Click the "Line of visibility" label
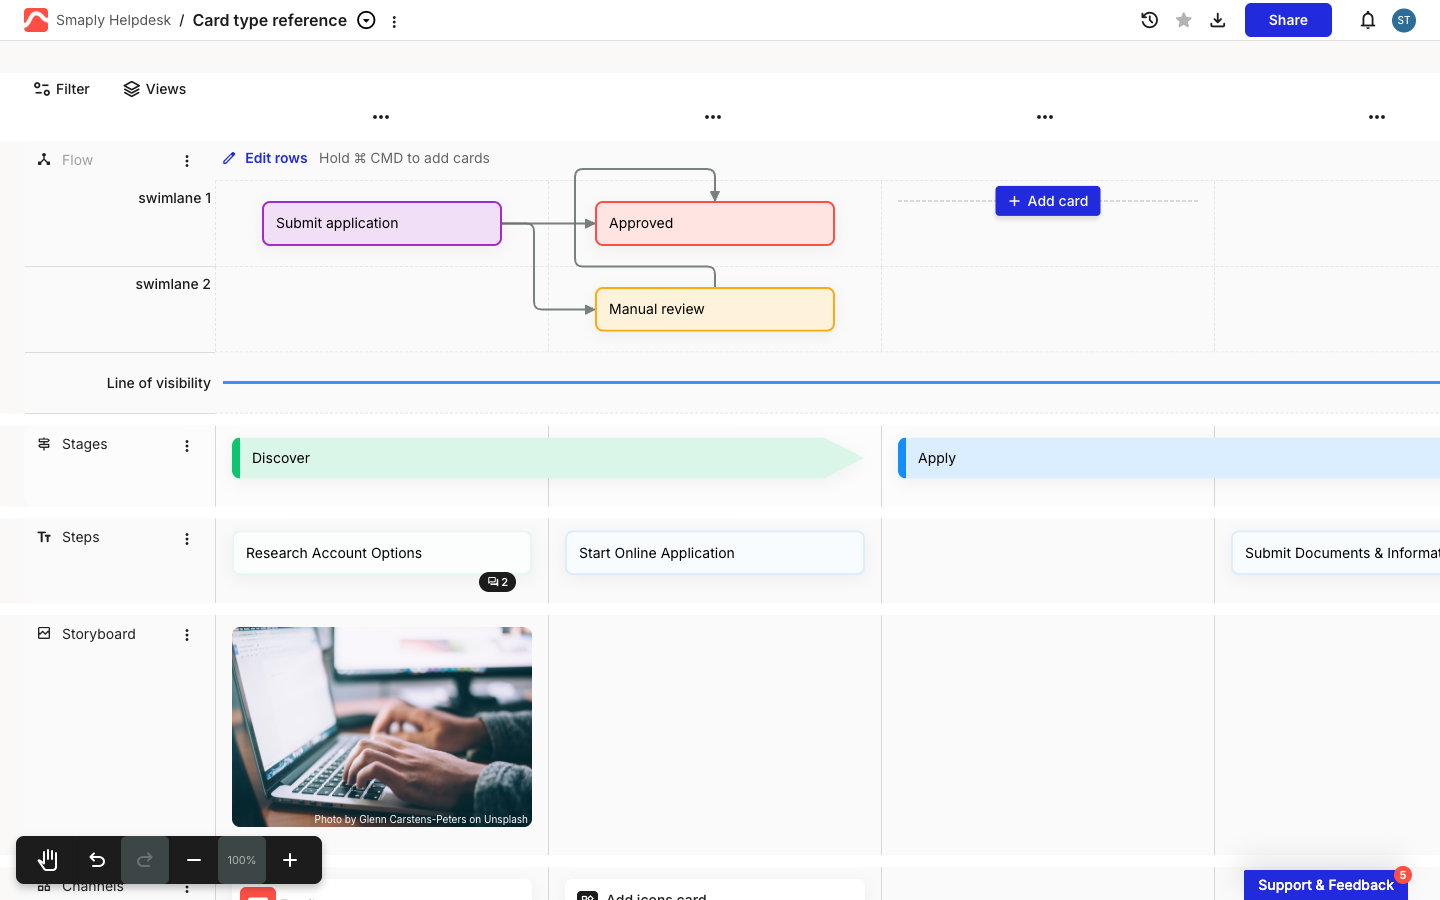1440x900 pixels. tap(159, 383)
